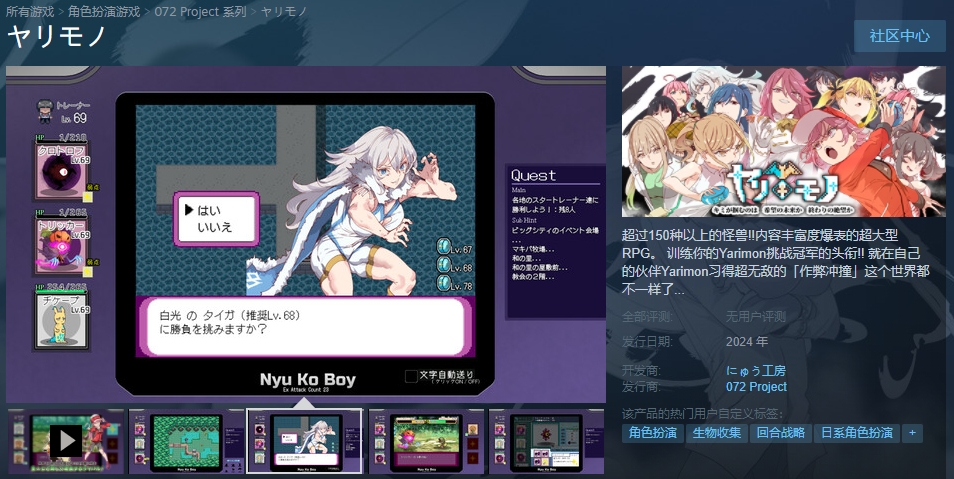Select the green map screenshot thumbnail
Image resolution: width=954 pixels, height=479 pixels.
point(186,441)
